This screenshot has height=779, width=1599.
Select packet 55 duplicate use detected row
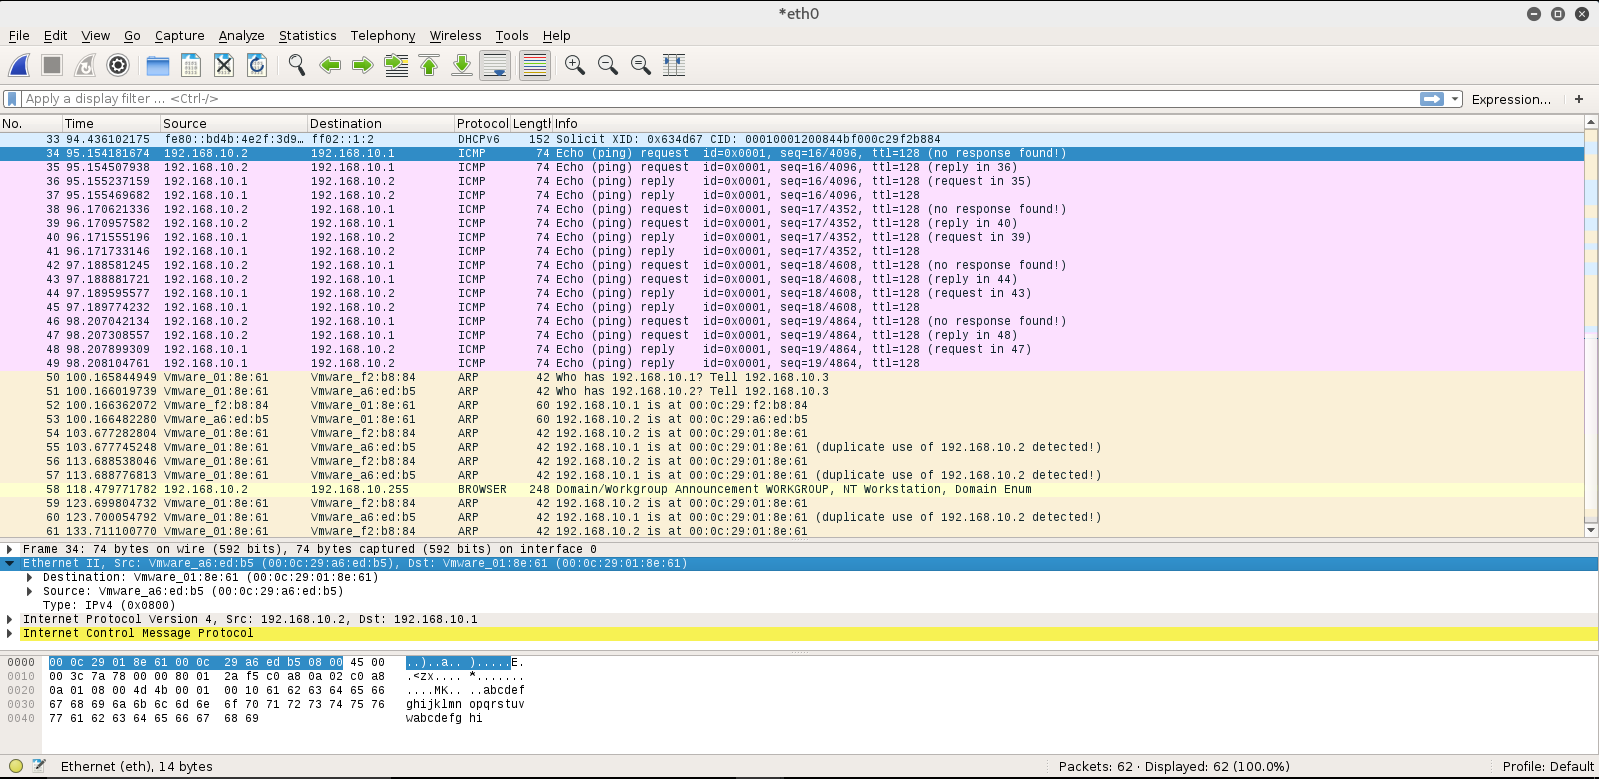click(792, 447)
